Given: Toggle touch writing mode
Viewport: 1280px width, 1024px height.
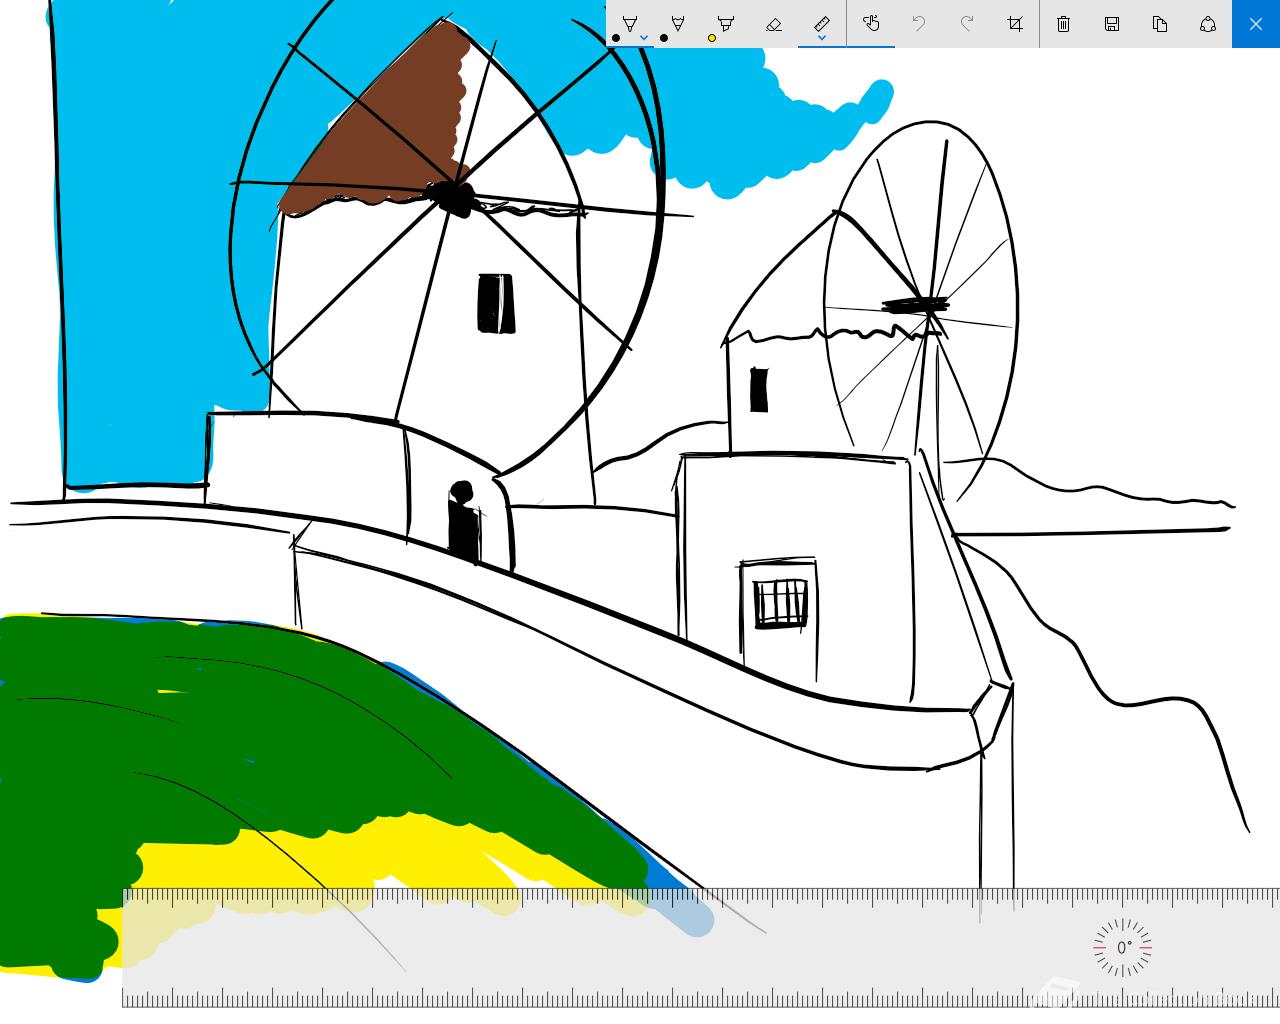Looking at the screenshot, I should pyautogui.click(x=871, y=23).
